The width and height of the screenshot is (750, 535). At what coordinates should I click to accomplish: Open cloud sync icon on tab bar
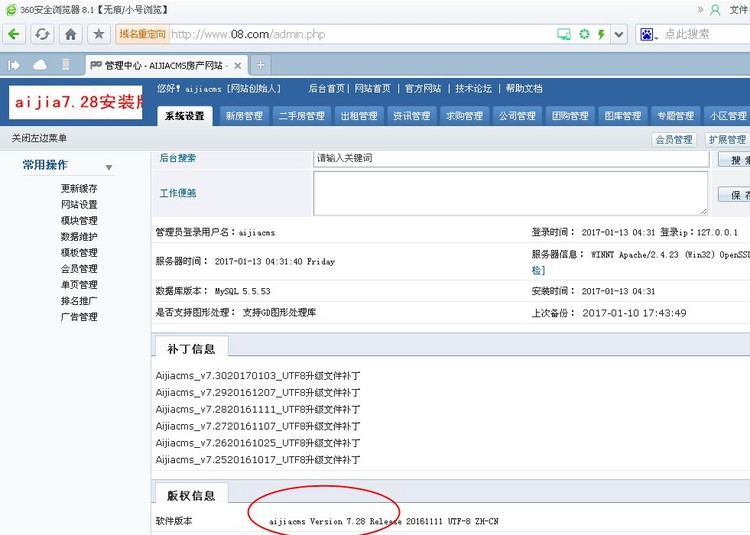[x=40, y=65]
